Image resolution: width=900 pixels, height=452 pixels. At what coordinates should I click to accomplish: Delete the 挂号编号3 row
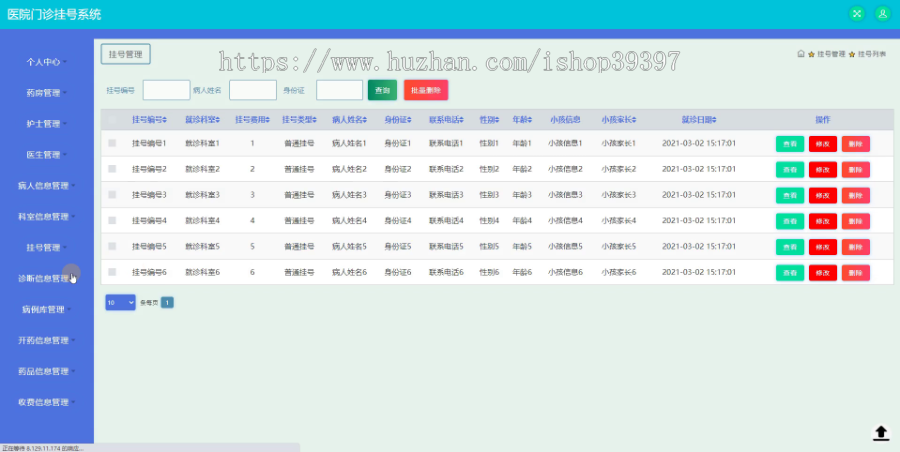tap(856, 195)
